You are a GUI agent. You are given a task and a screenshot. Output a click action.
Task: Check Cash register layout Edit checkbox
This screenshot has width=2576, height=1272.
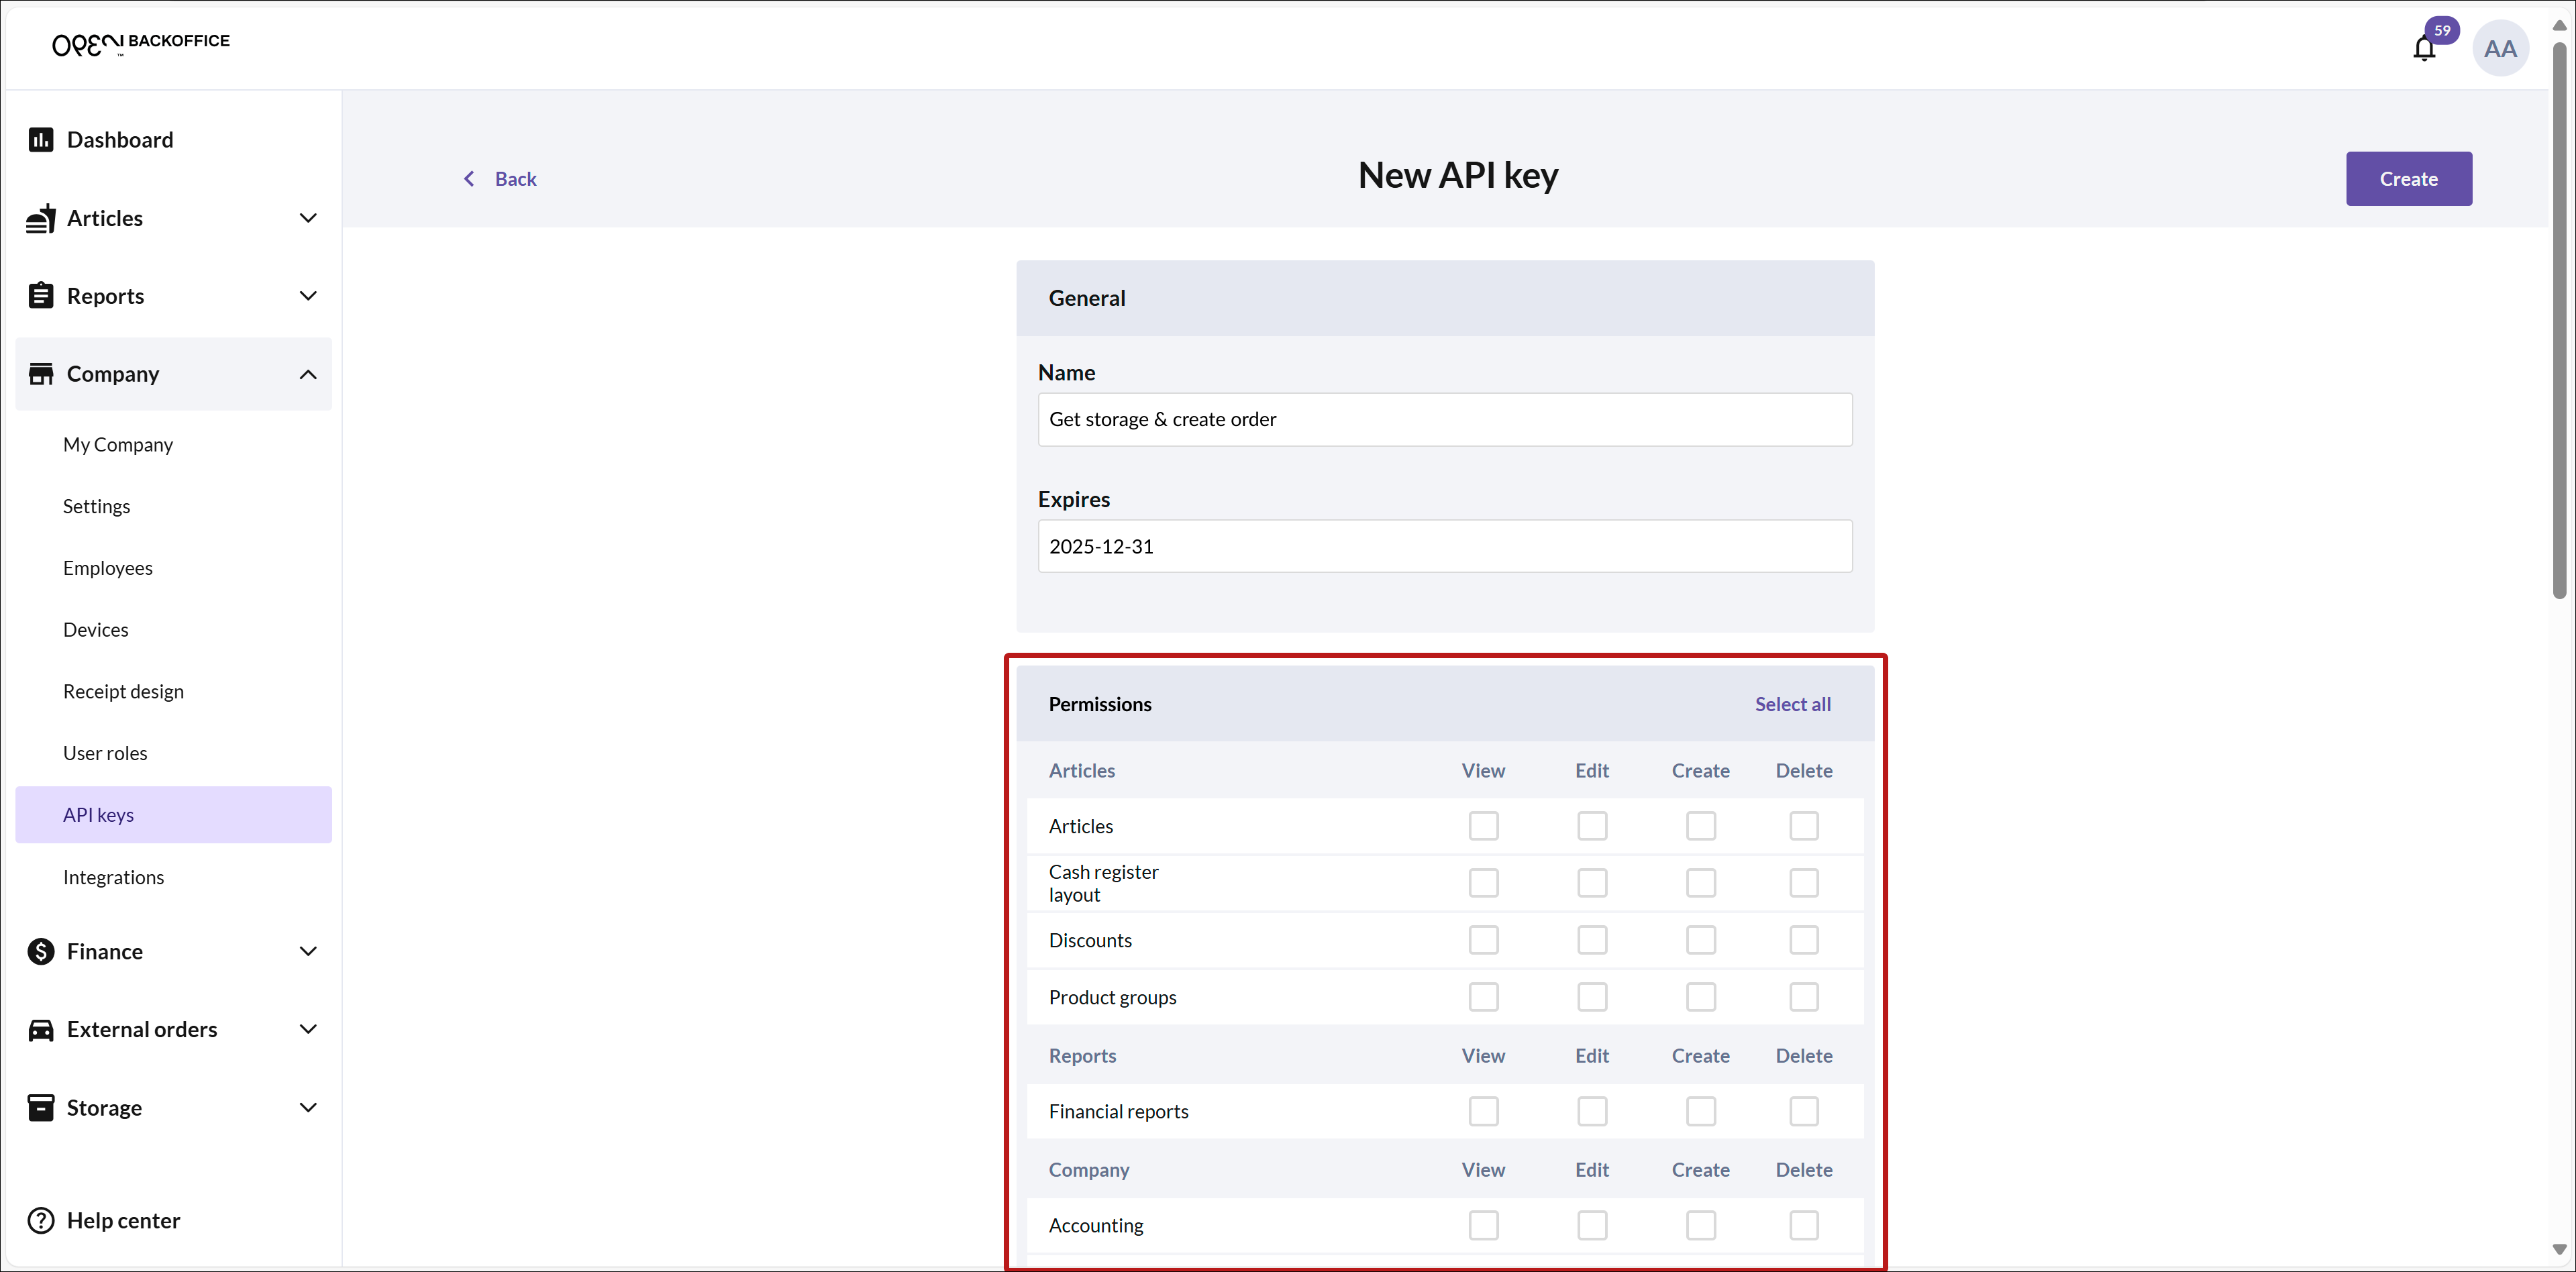[x=1592, y=883]
